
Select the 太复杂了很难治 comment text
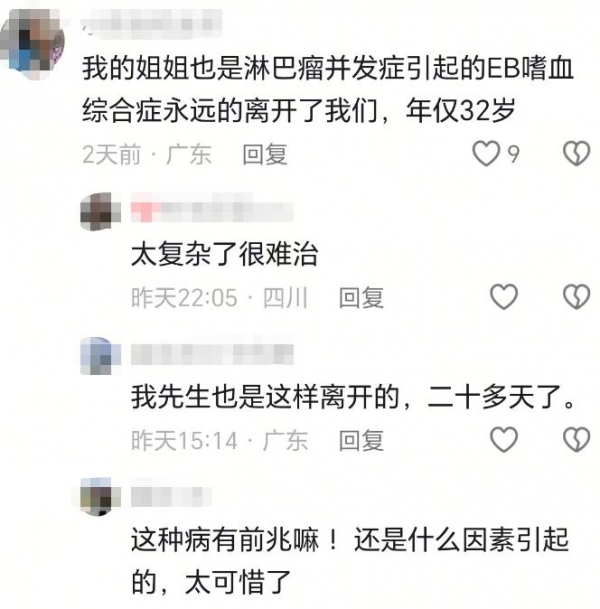224,254
